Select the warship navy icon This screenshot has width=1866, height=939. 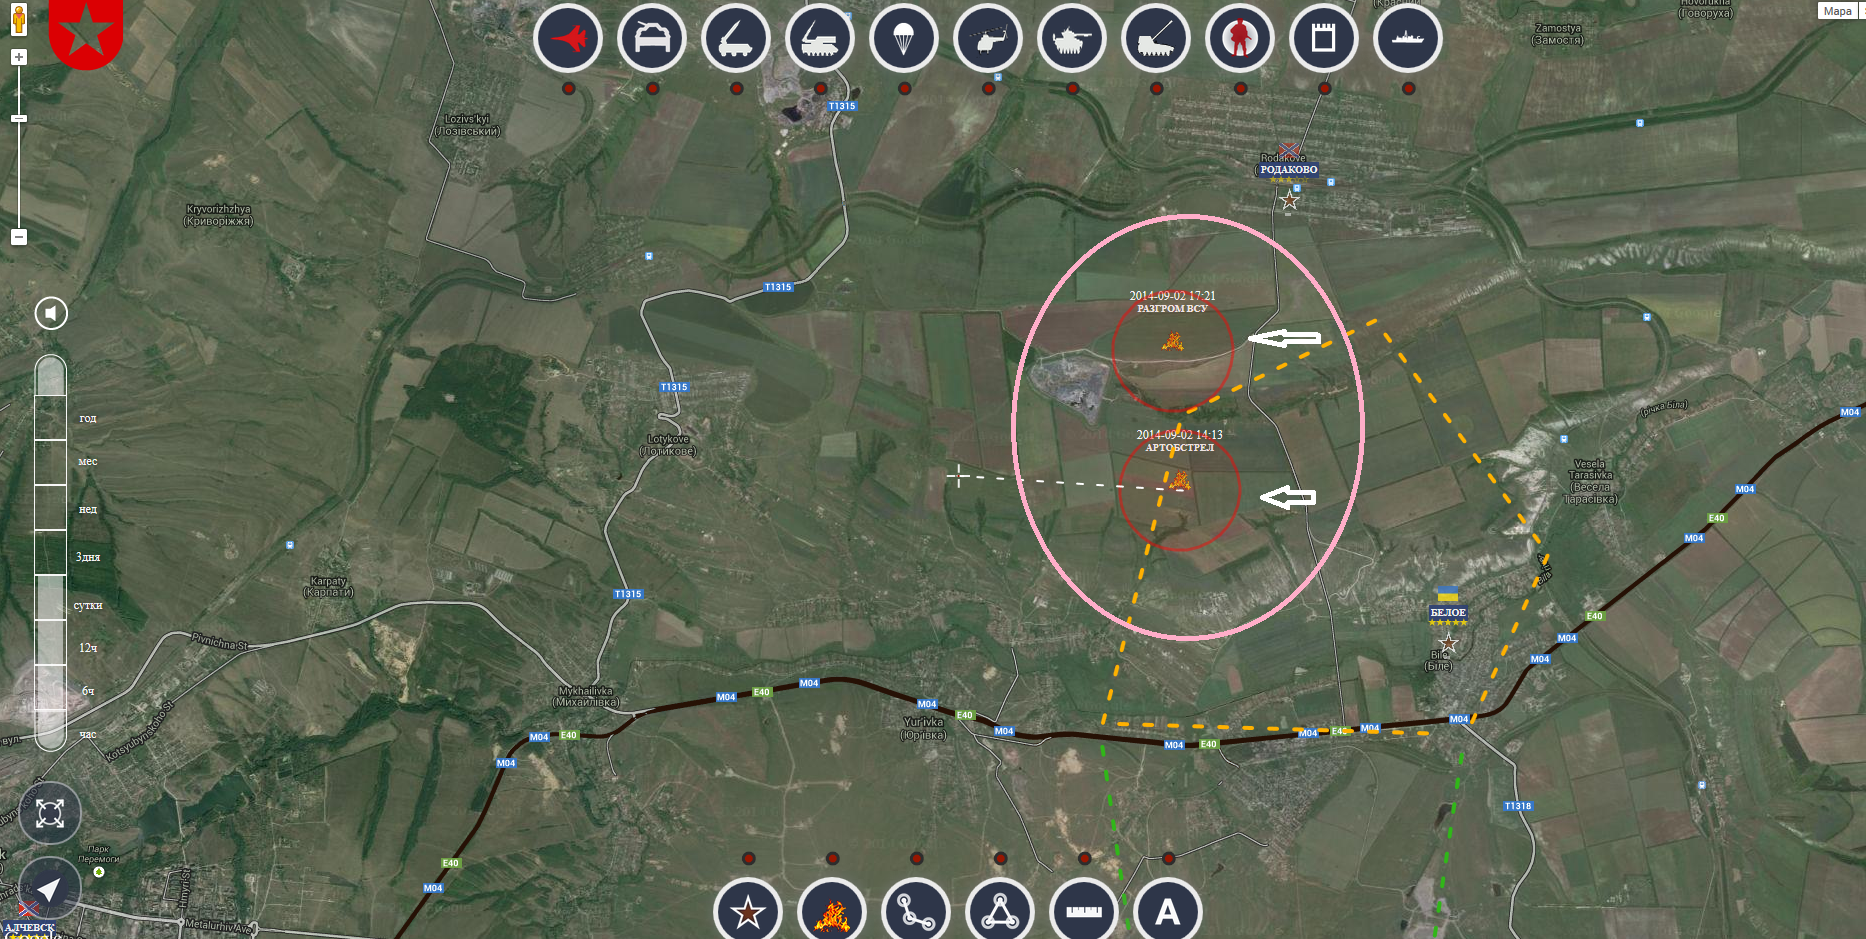click(x=1407, y=39)
